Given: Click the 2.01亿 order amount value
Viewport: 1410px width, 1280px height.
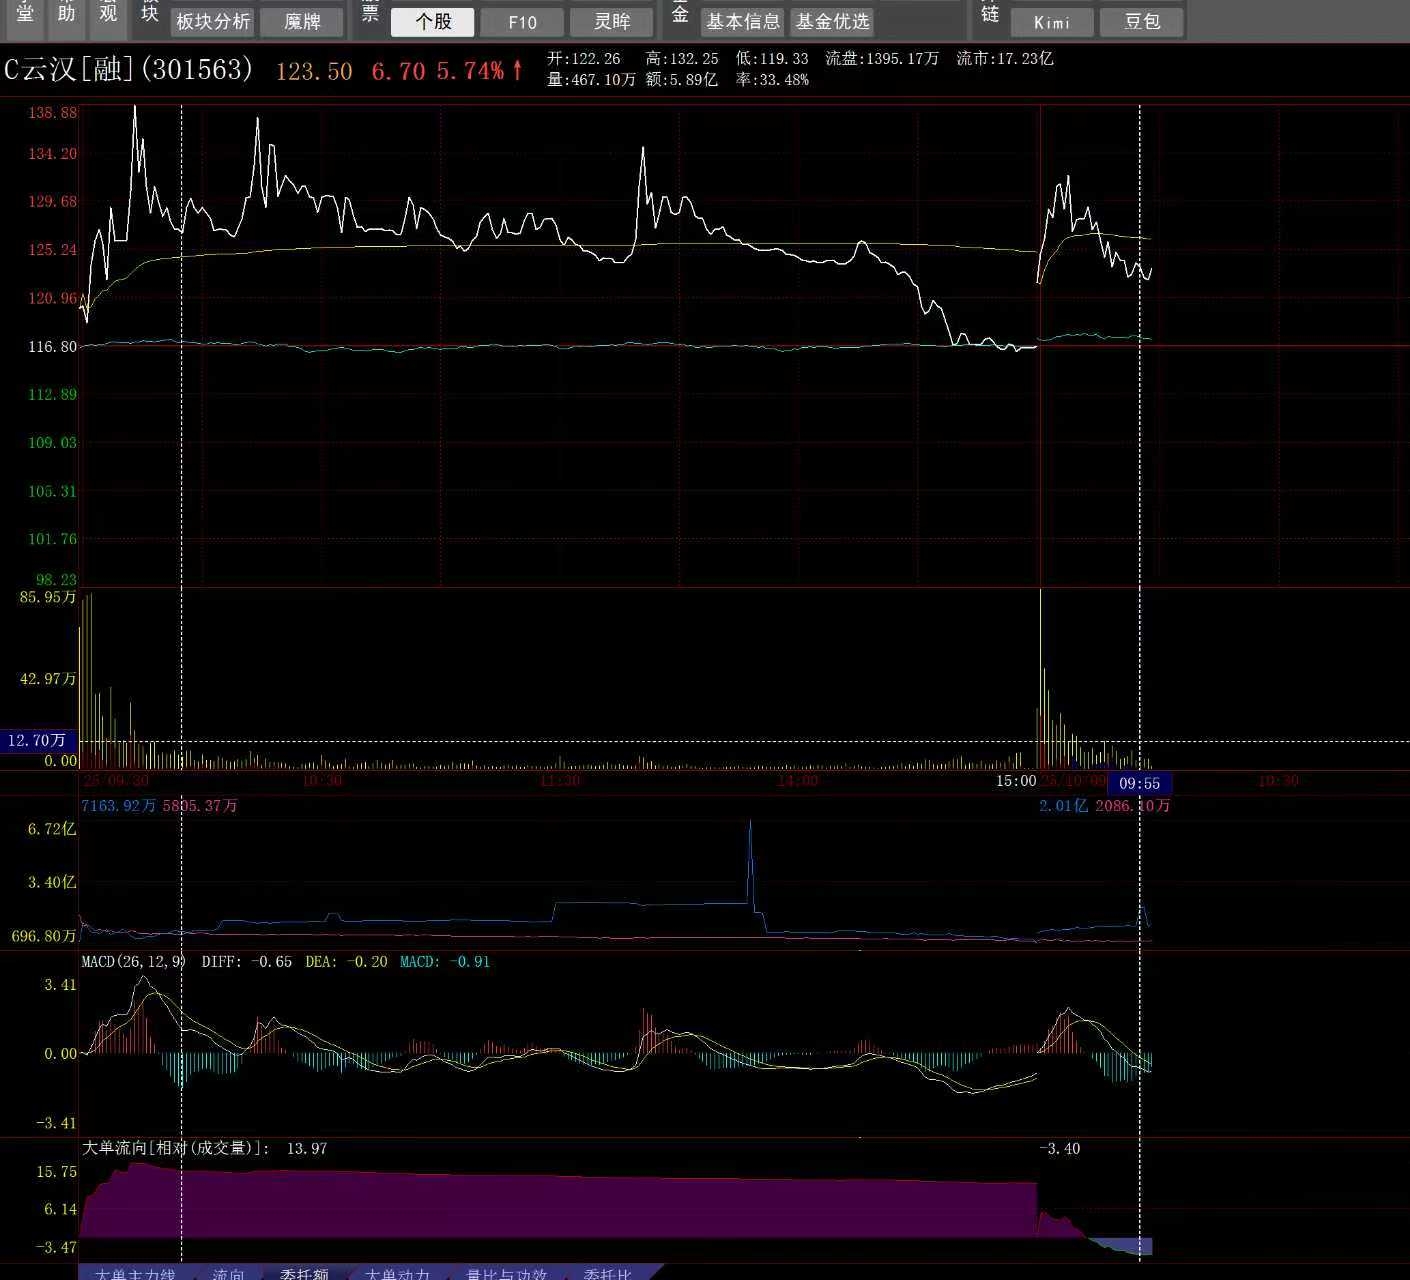Looking at the screenshot, I should click(1063, 806).
